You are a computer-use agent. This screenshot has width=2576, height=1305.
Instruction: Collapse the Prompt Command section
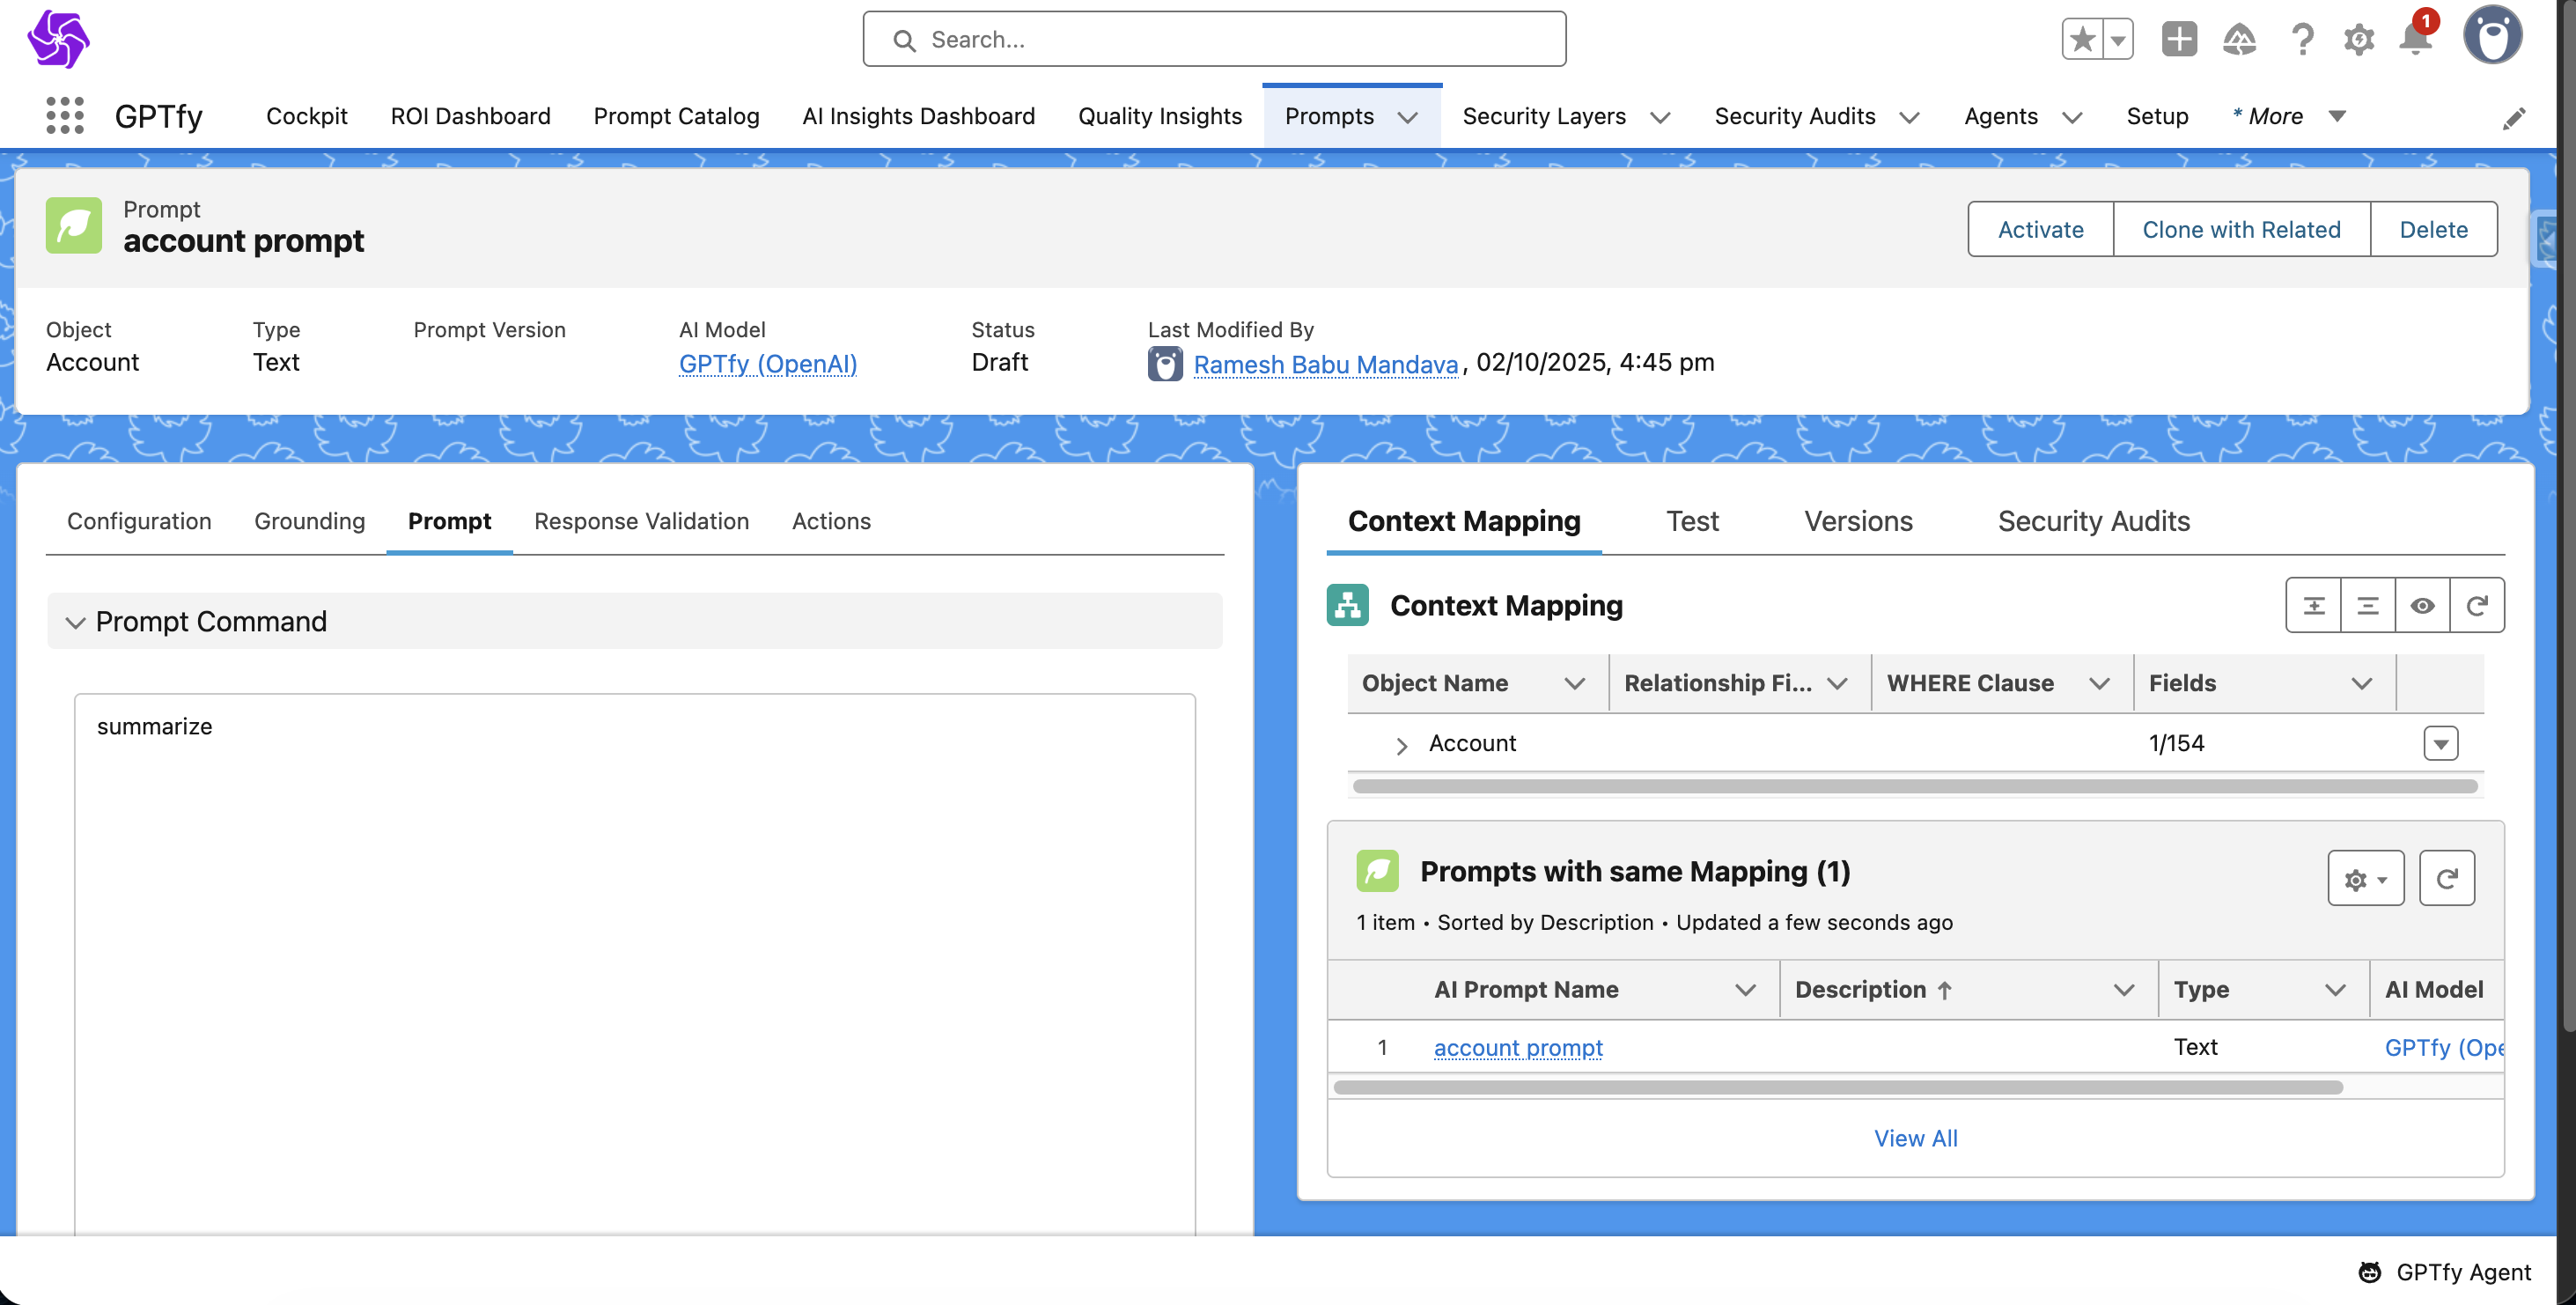75,622
